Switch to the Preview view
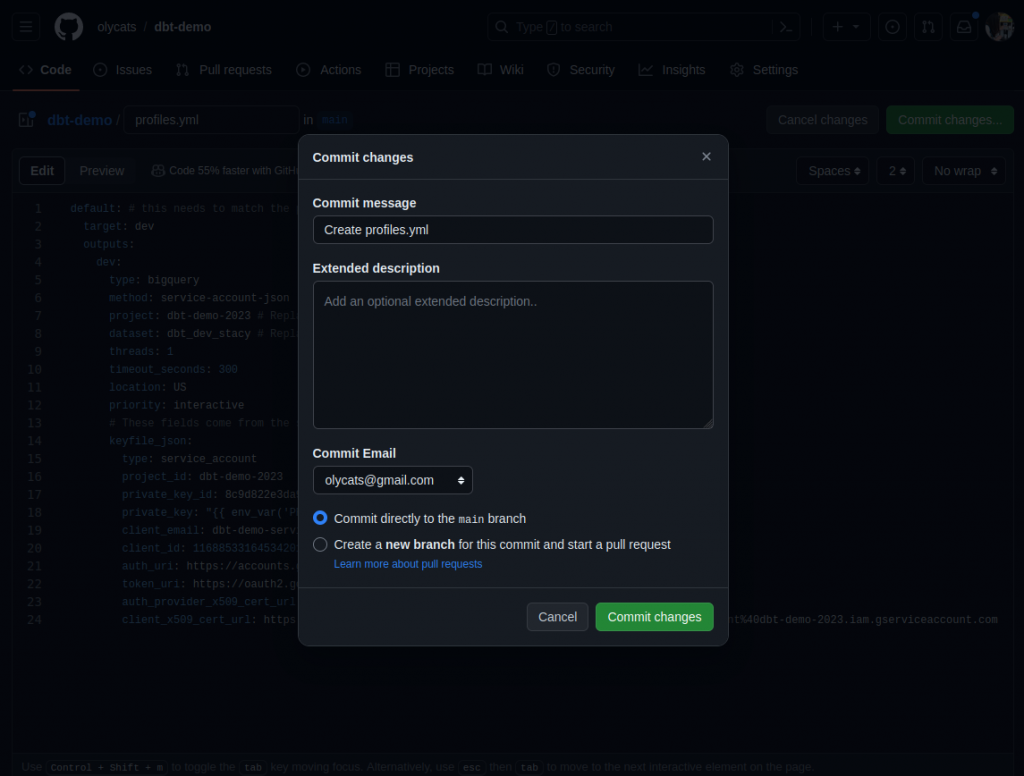This screenshot has width=1024, height=776. [102, 171]
